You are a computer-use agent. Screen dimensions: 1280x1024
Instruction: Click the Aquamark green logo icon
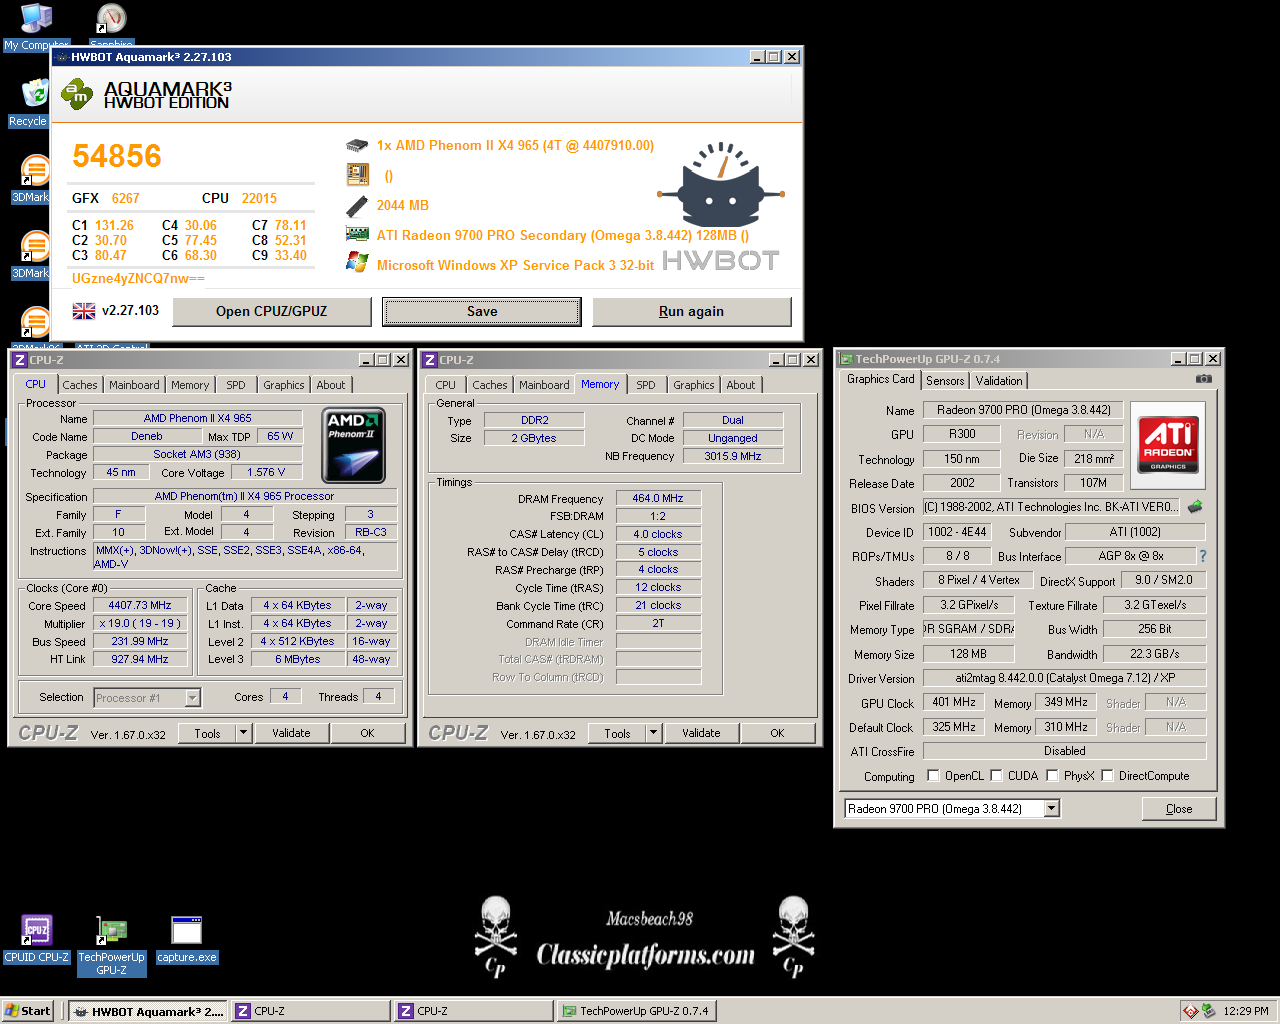pos(77,95)
